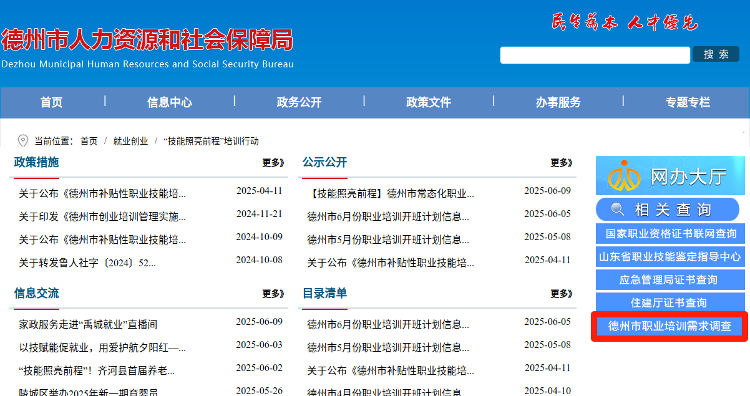Image resolution: width=750 pixels, height=396 pixels.
Task: Open "技能照亮前程"！齐河县首届养老... article
Action: coord(97,371)
